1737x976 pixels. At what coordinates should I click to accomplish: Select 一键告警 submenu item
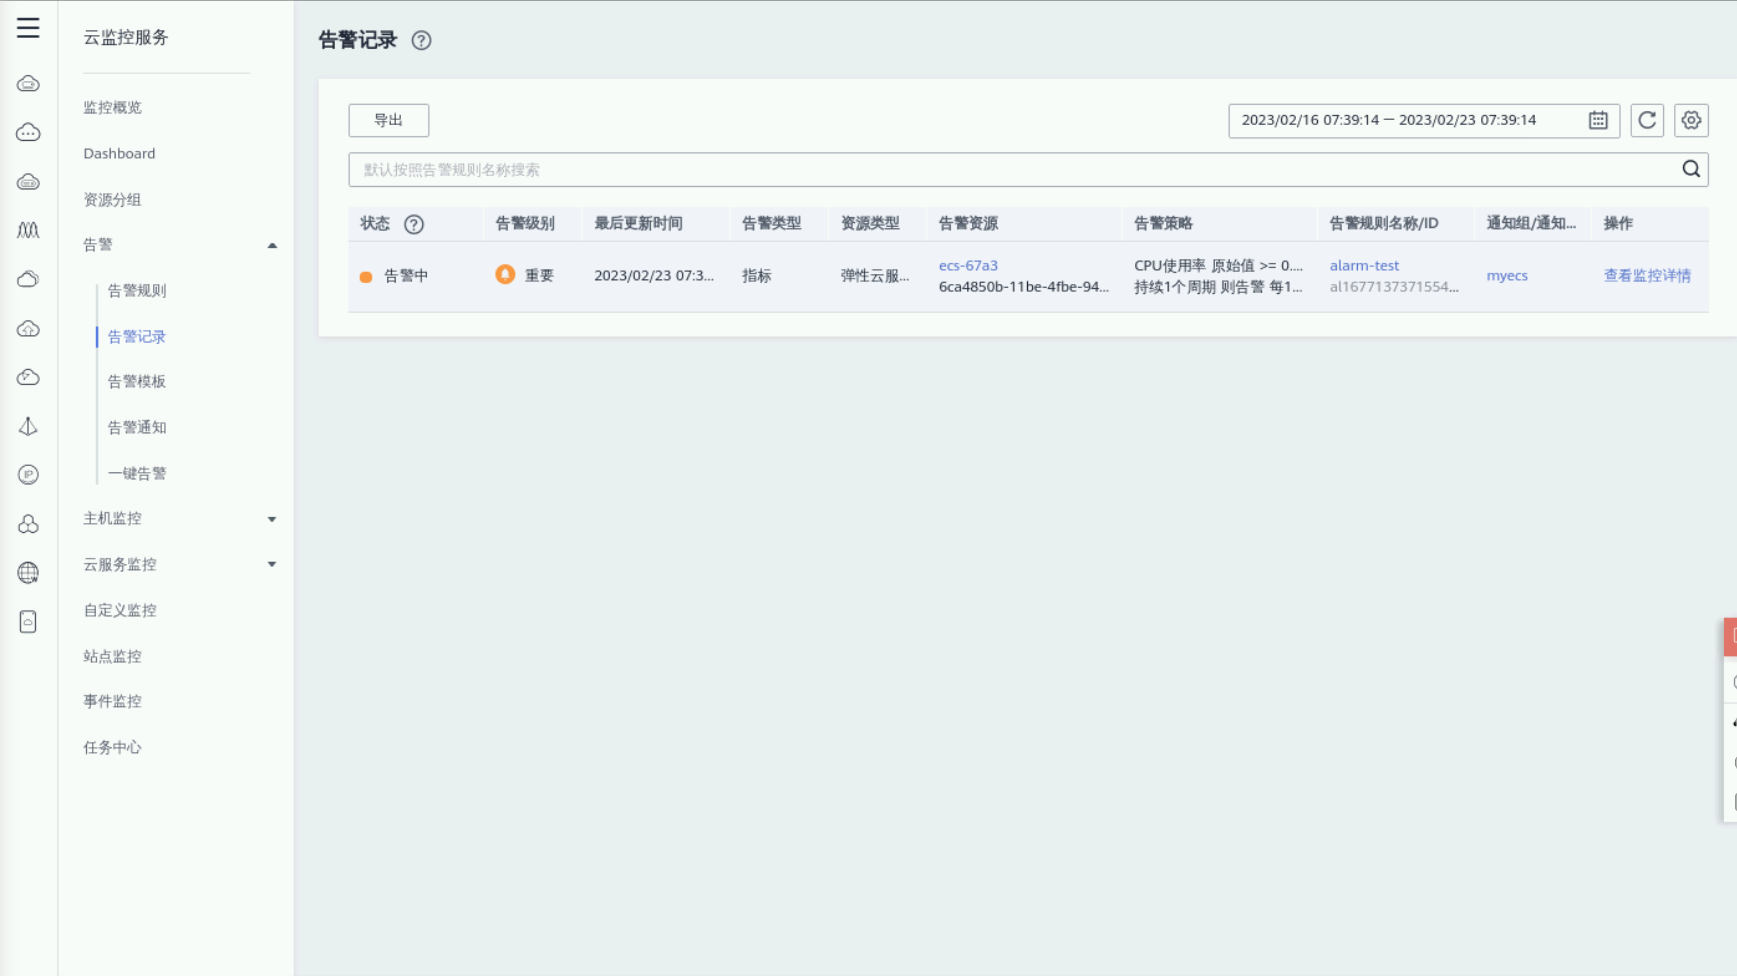(x=137, y=473)
